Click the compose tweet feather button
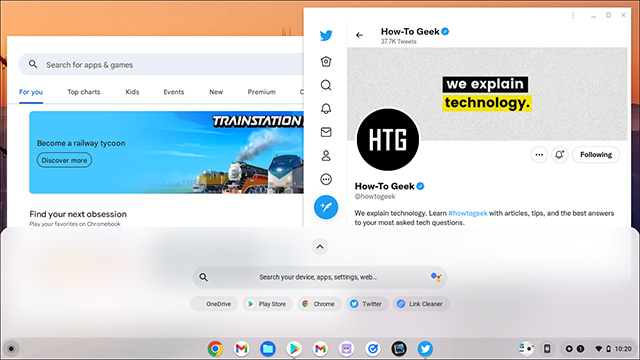 pos(326,207)
